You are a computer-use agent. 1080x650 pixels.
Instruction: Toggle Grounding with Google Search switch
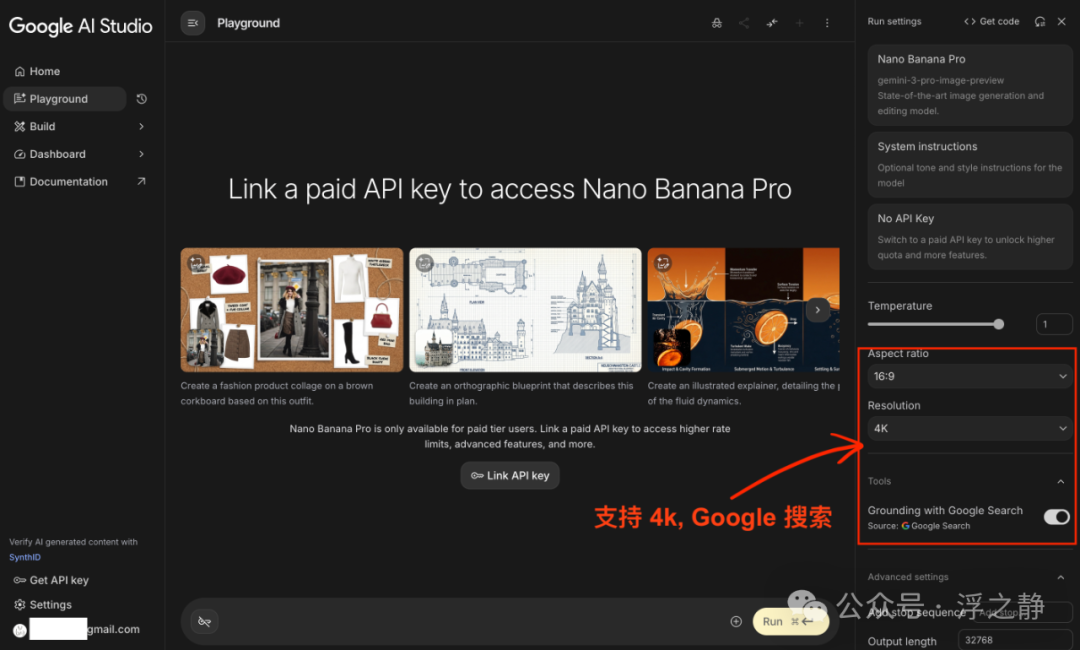tap(1057, 516)
